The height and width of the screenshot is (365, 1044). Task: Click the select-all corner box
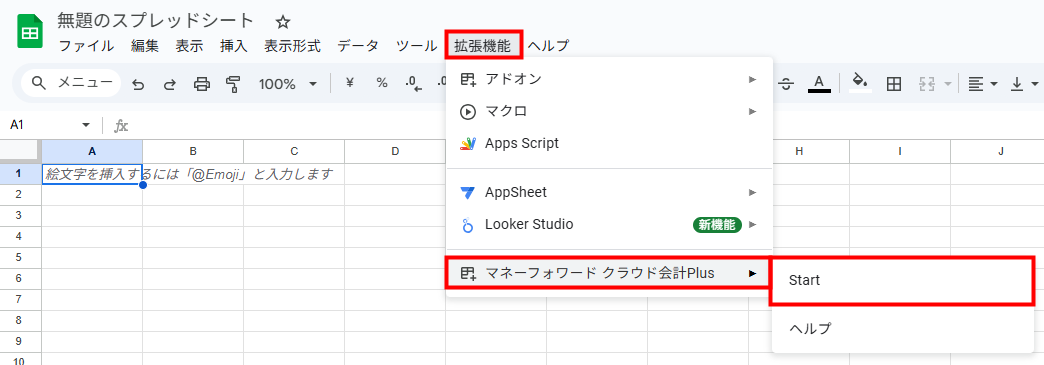click(x=20, y=151)
